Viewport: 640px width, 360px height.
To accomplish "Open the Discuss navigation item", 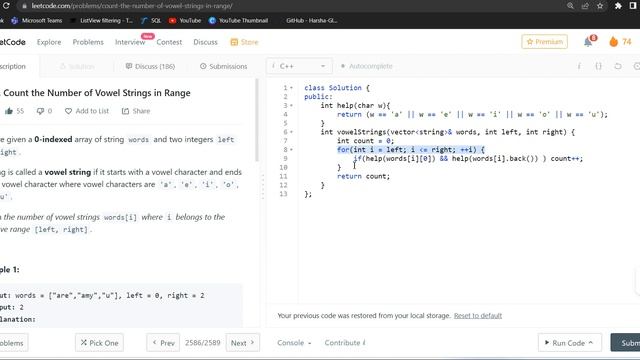I will (205, 42).
